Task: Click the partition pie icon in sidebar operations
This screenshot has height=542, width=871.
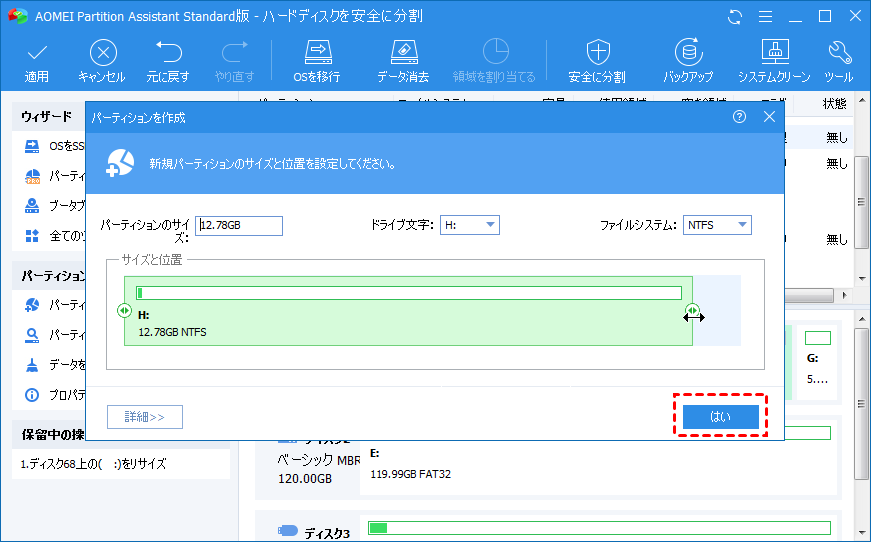Action: coord(32,305)
